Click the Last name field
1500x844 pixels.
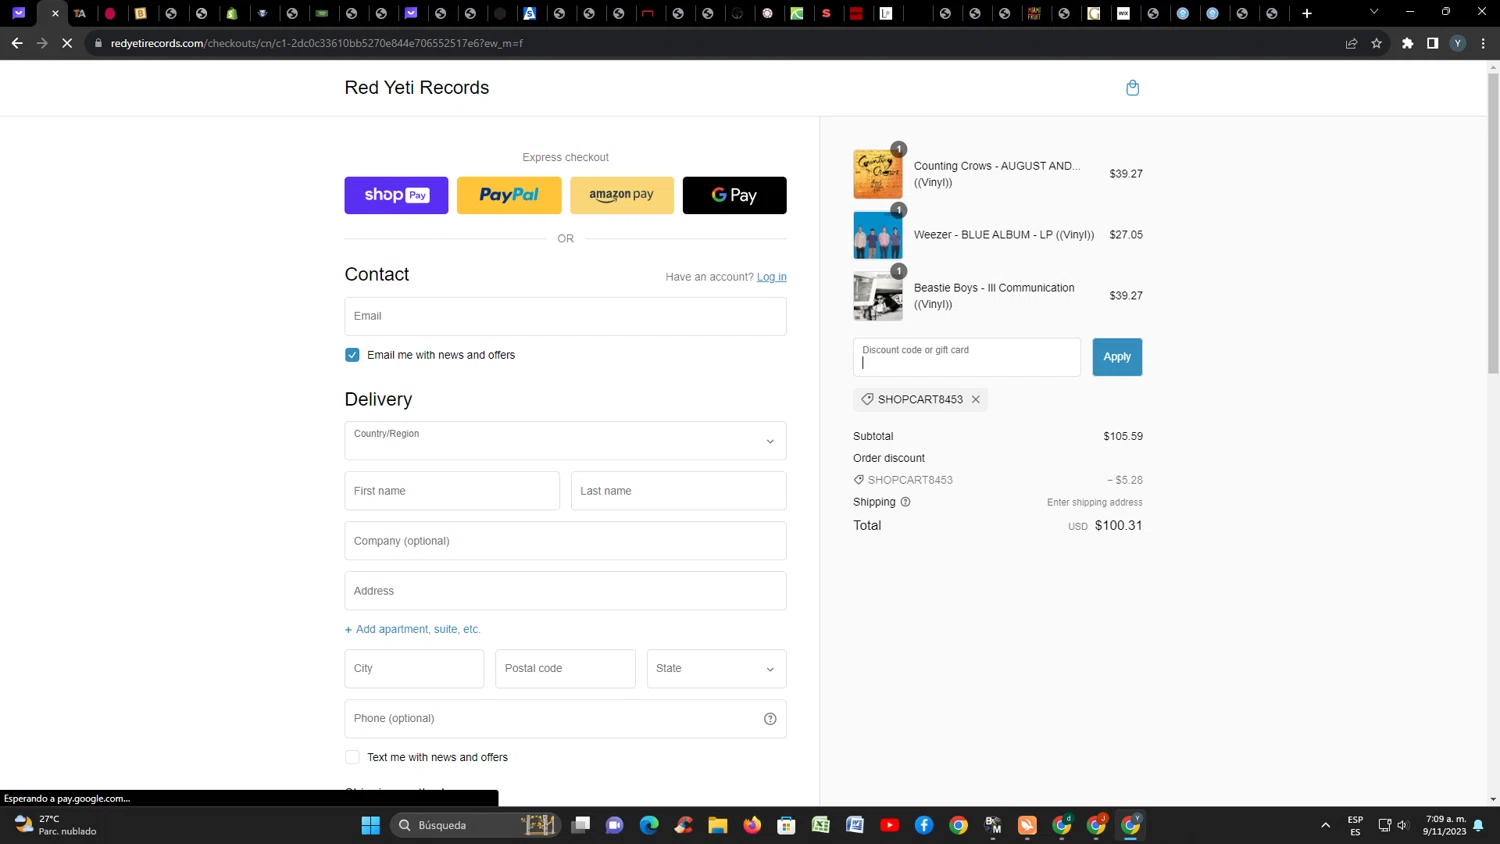679,491
